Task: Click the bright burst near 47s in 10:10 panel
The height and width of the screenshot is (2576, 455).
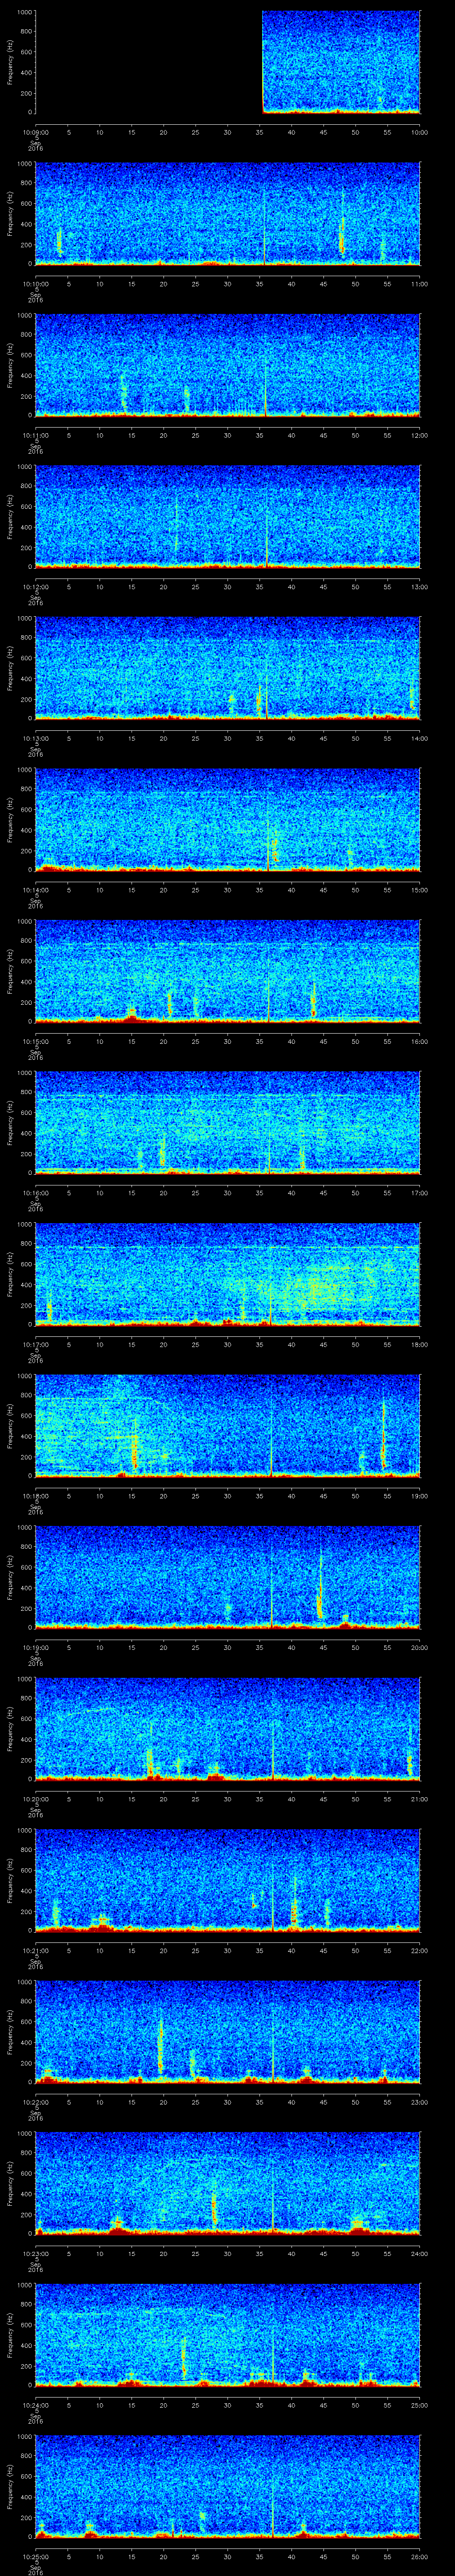Action: click(341, 238)
